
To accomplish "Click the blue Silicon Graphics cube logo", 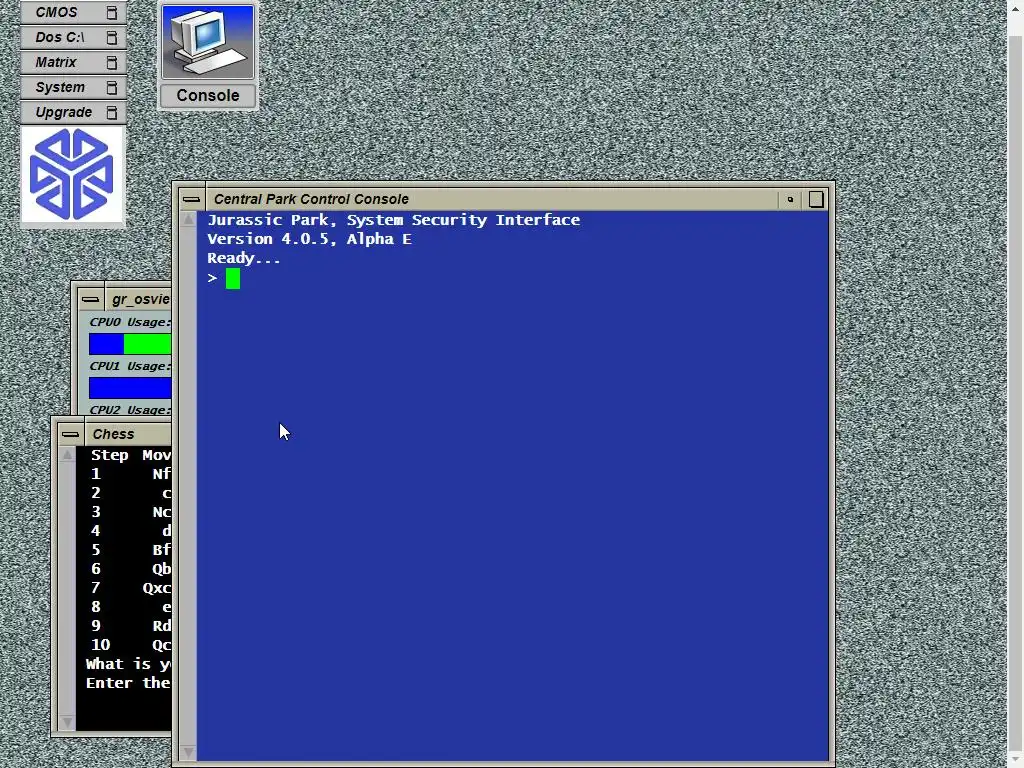I will pyautogui.click(x=72, y=174).
